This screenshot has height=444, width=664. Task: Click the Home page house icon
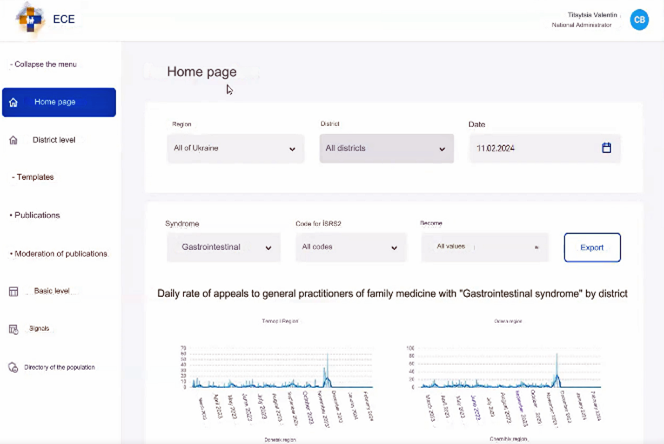(13, 102)
